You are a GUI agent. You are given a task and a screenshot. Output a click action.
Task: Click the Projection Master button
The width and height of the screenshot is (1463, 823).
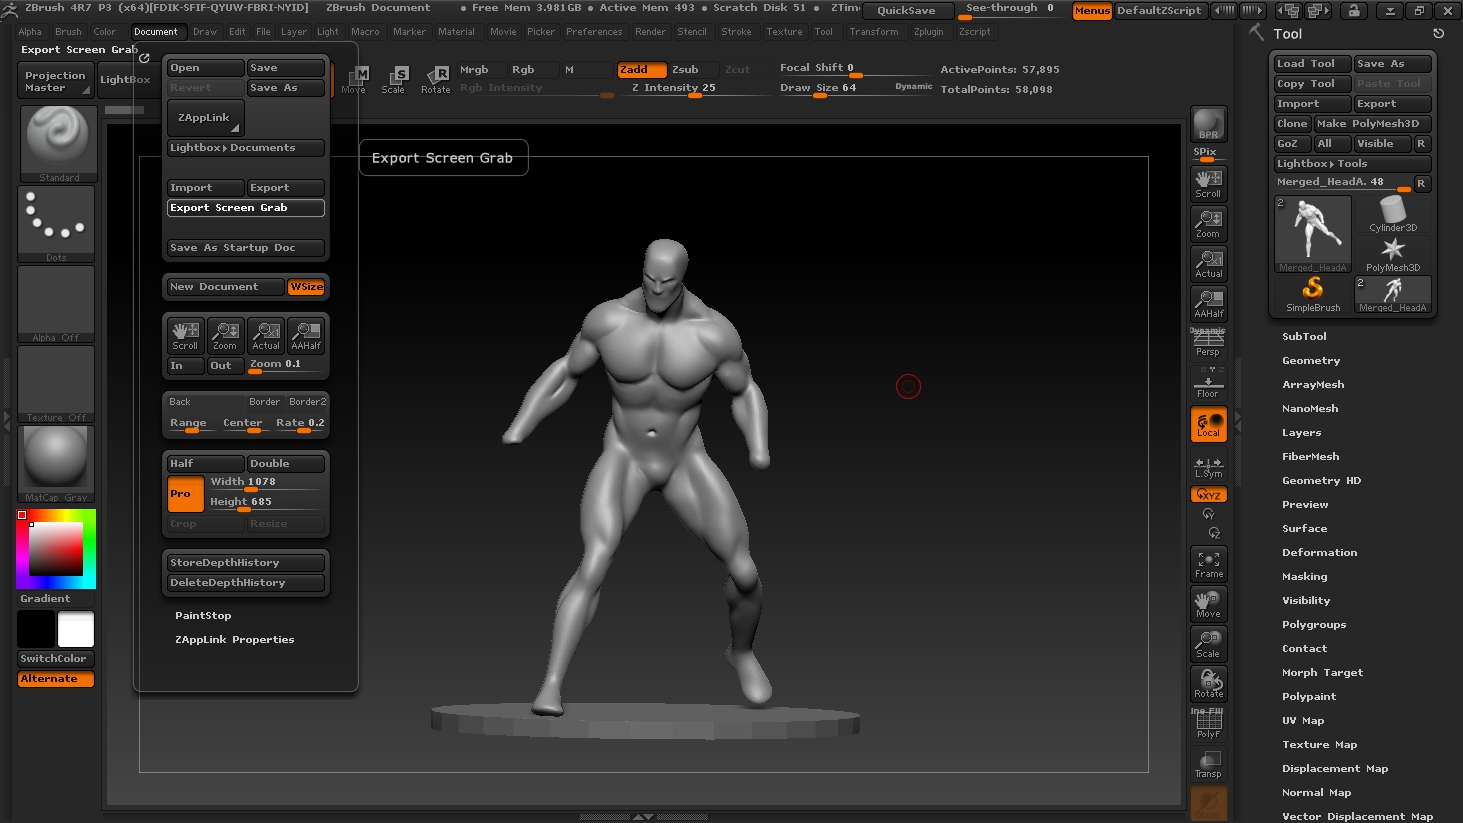56,82
